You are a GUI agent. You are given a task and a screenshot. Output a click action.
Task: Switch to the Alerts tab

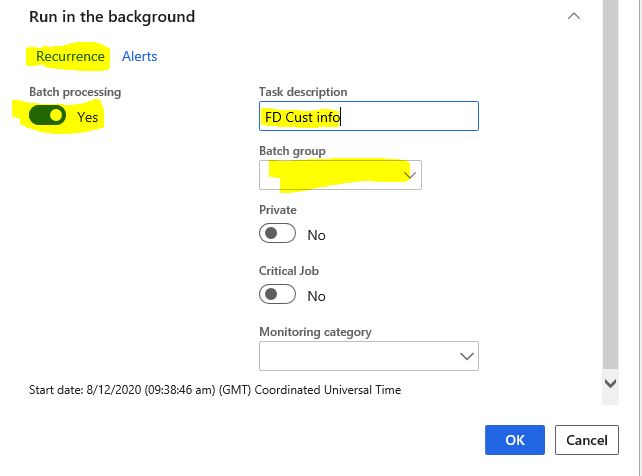pyautogui.click(x=139, y=56)
